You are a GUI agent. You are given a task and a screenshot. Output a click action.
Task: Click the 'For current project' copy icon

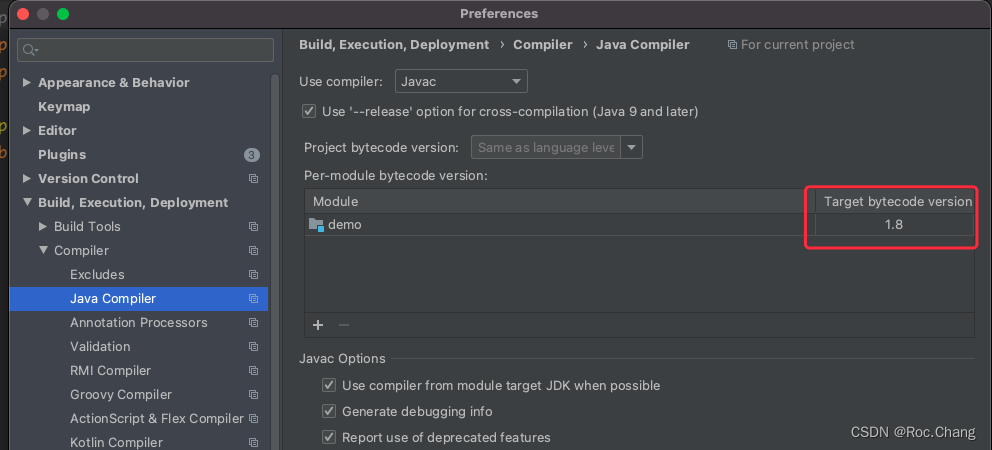point(733,45)
